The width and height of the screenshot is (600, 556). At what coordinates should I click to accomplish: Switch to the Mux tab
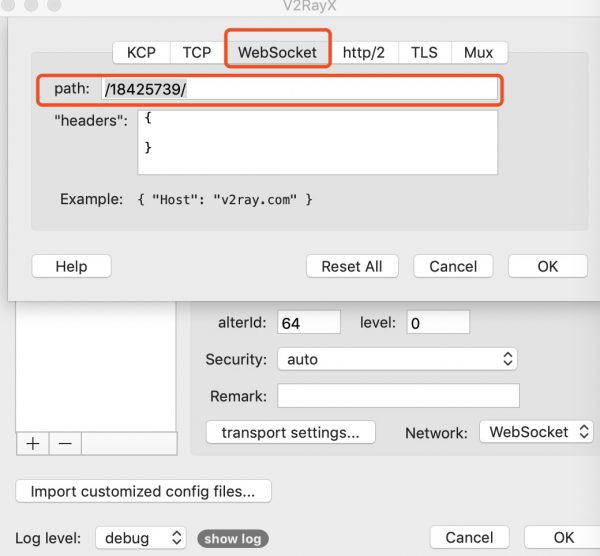[x=479, y=52]
